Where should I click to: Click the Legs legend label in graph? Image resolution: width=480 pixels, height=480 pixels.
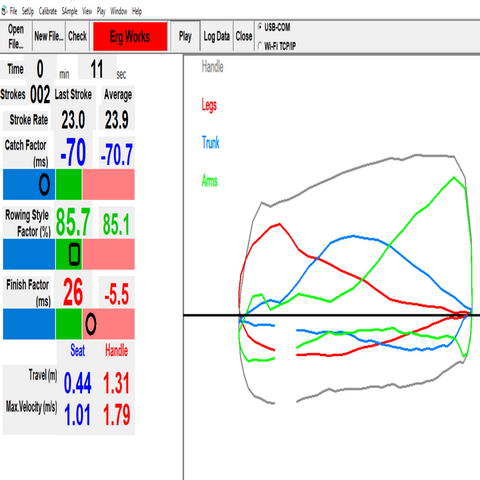[209, 105]
